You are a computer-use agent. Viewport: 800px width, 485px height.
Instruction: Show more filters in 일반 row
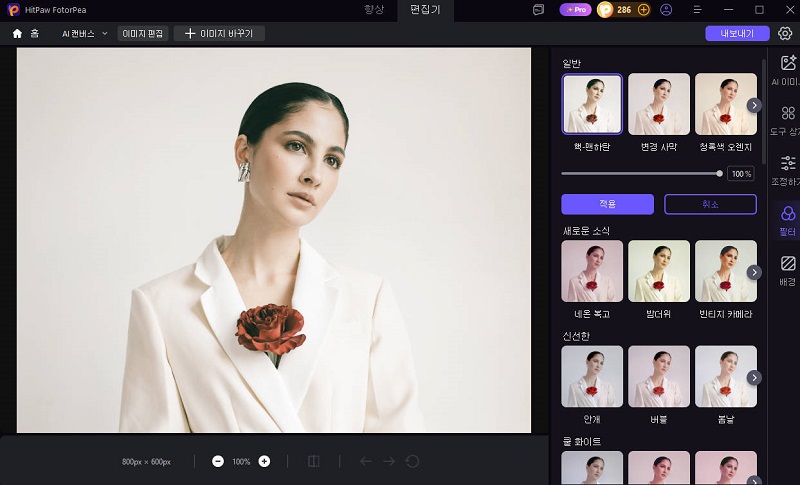point(754,105)
